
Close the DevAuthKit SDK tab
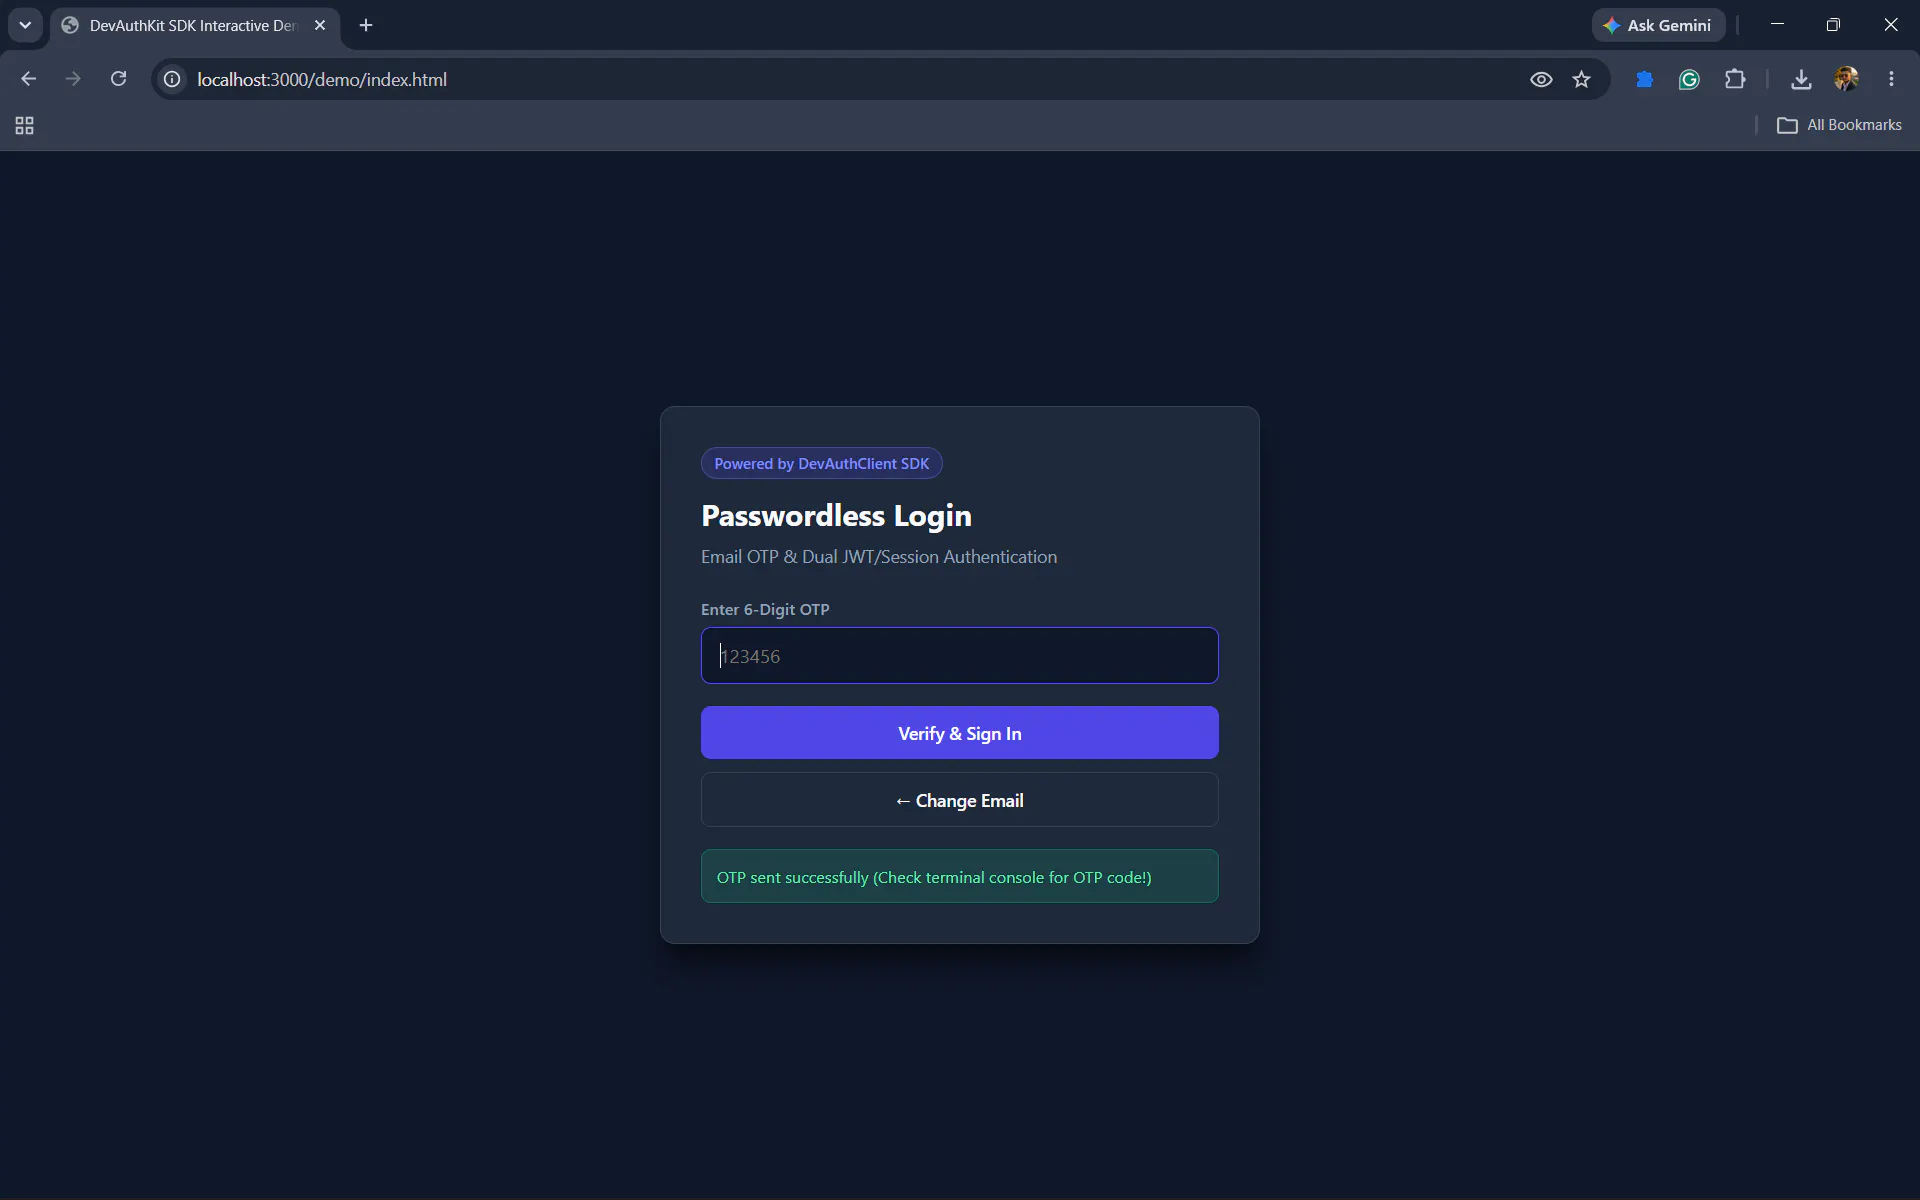click(x=320, y=25)
